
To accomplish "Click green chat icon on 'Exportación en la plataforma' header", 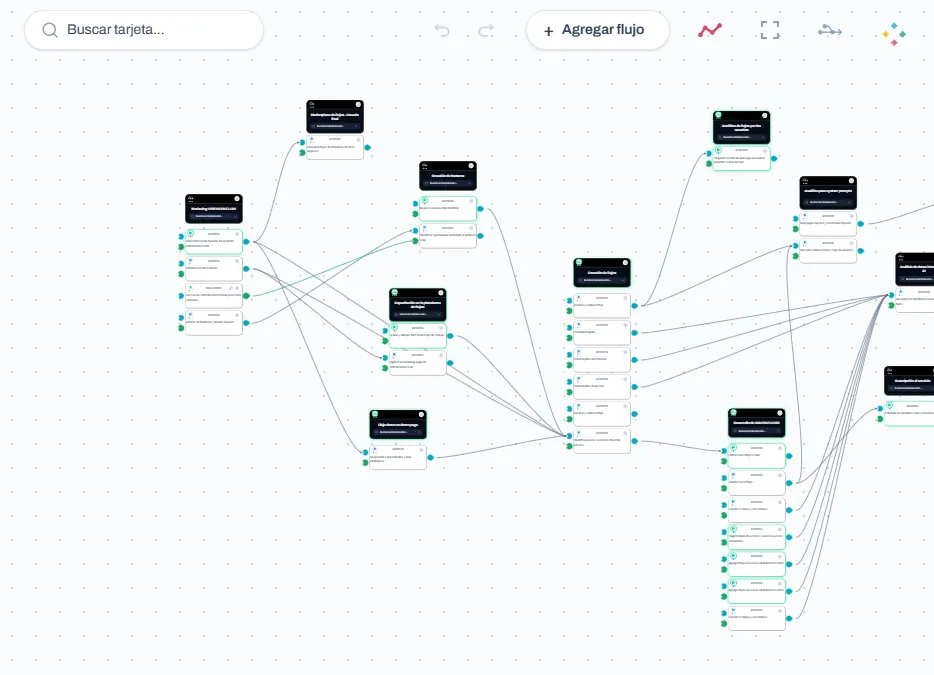I will [394, 293].
